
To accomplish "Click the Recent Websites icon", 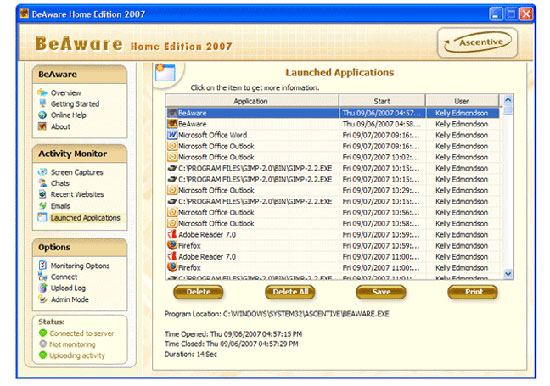I will pyautogui.click(x=42, y=194).
